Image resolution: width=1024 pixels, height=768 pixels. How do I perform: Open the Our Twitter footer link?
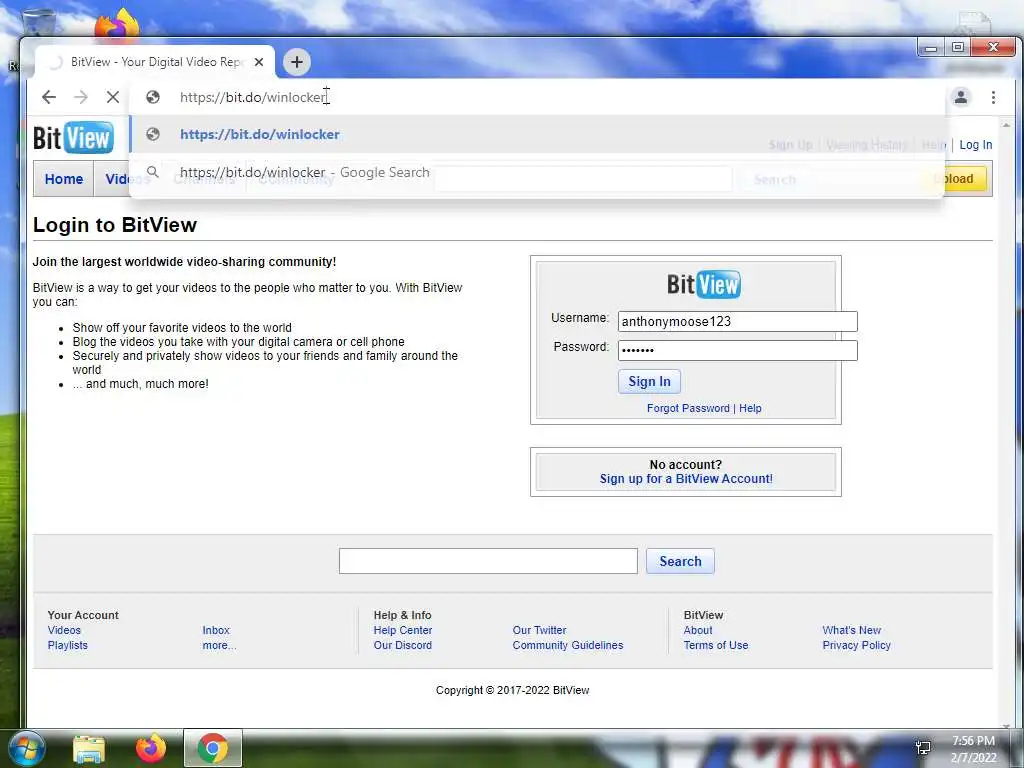[x=539, y=630]
